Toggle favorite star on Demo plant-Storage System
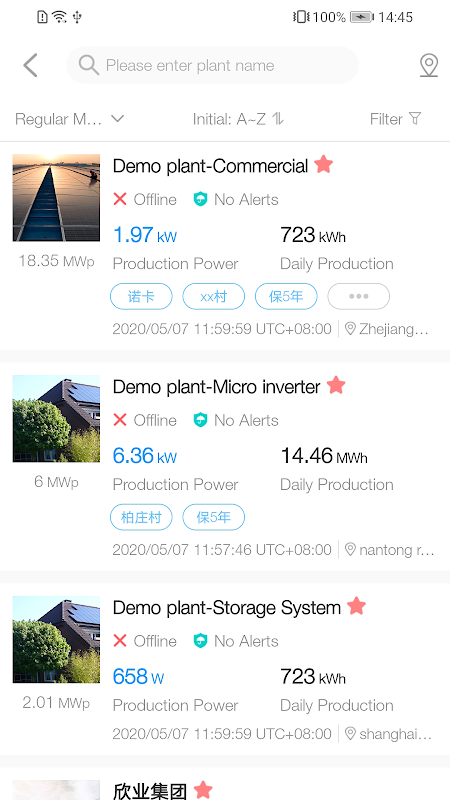The image size is (450, 800). 356,606
